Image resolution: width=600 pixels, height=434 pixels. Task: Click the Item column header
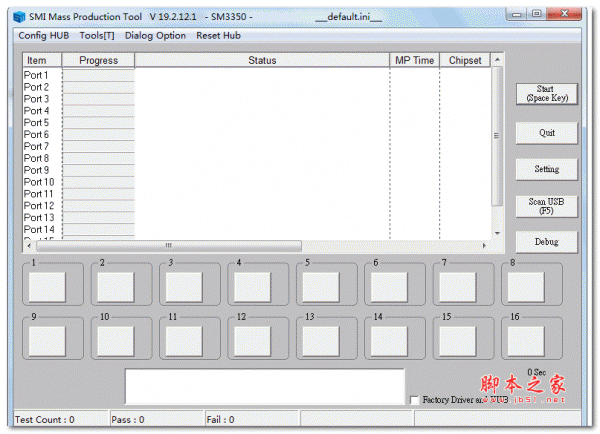coord(42,60)
